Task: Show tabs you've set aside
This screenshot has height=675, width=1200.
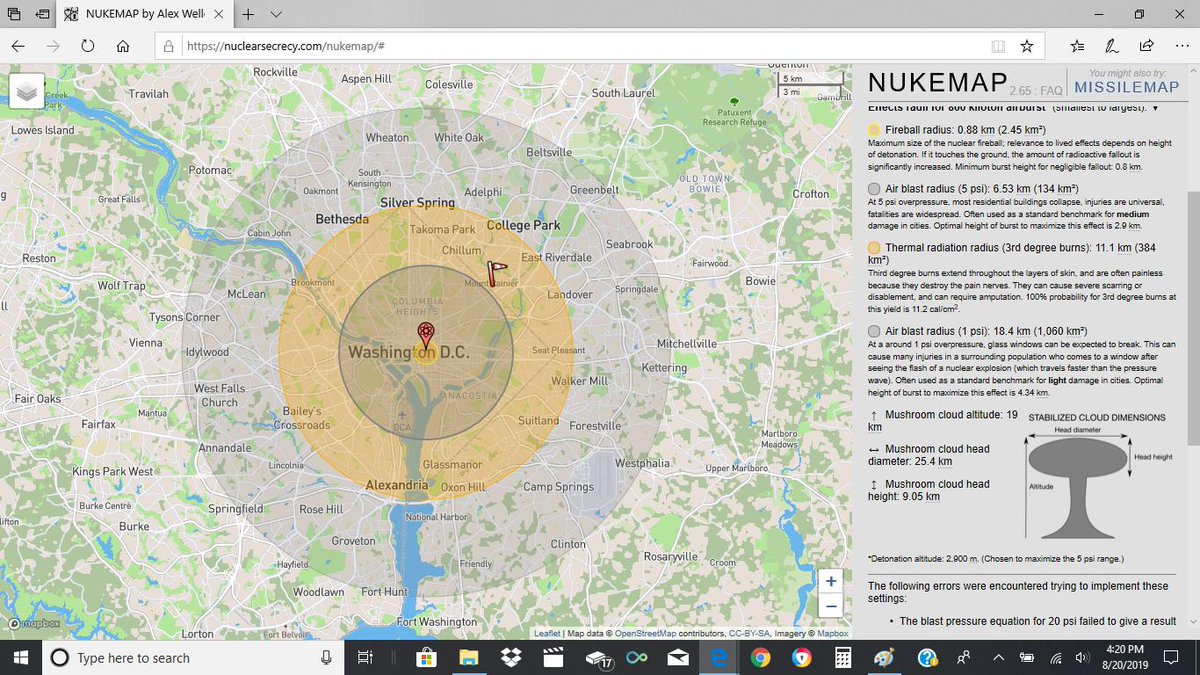Action: tap(14, 15)
